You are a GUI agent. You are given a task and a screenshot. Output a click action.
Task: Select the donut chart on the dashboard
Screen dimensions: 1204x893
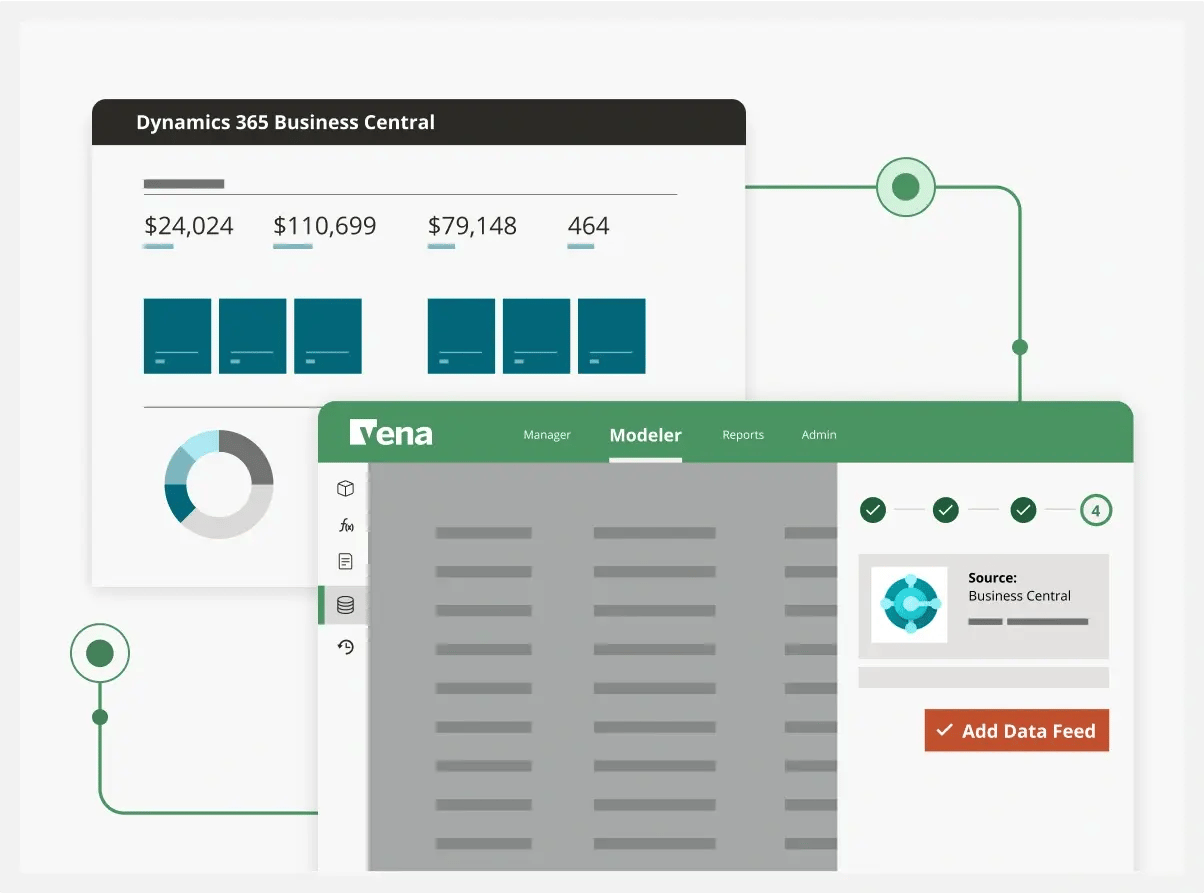tap(218, 484)
